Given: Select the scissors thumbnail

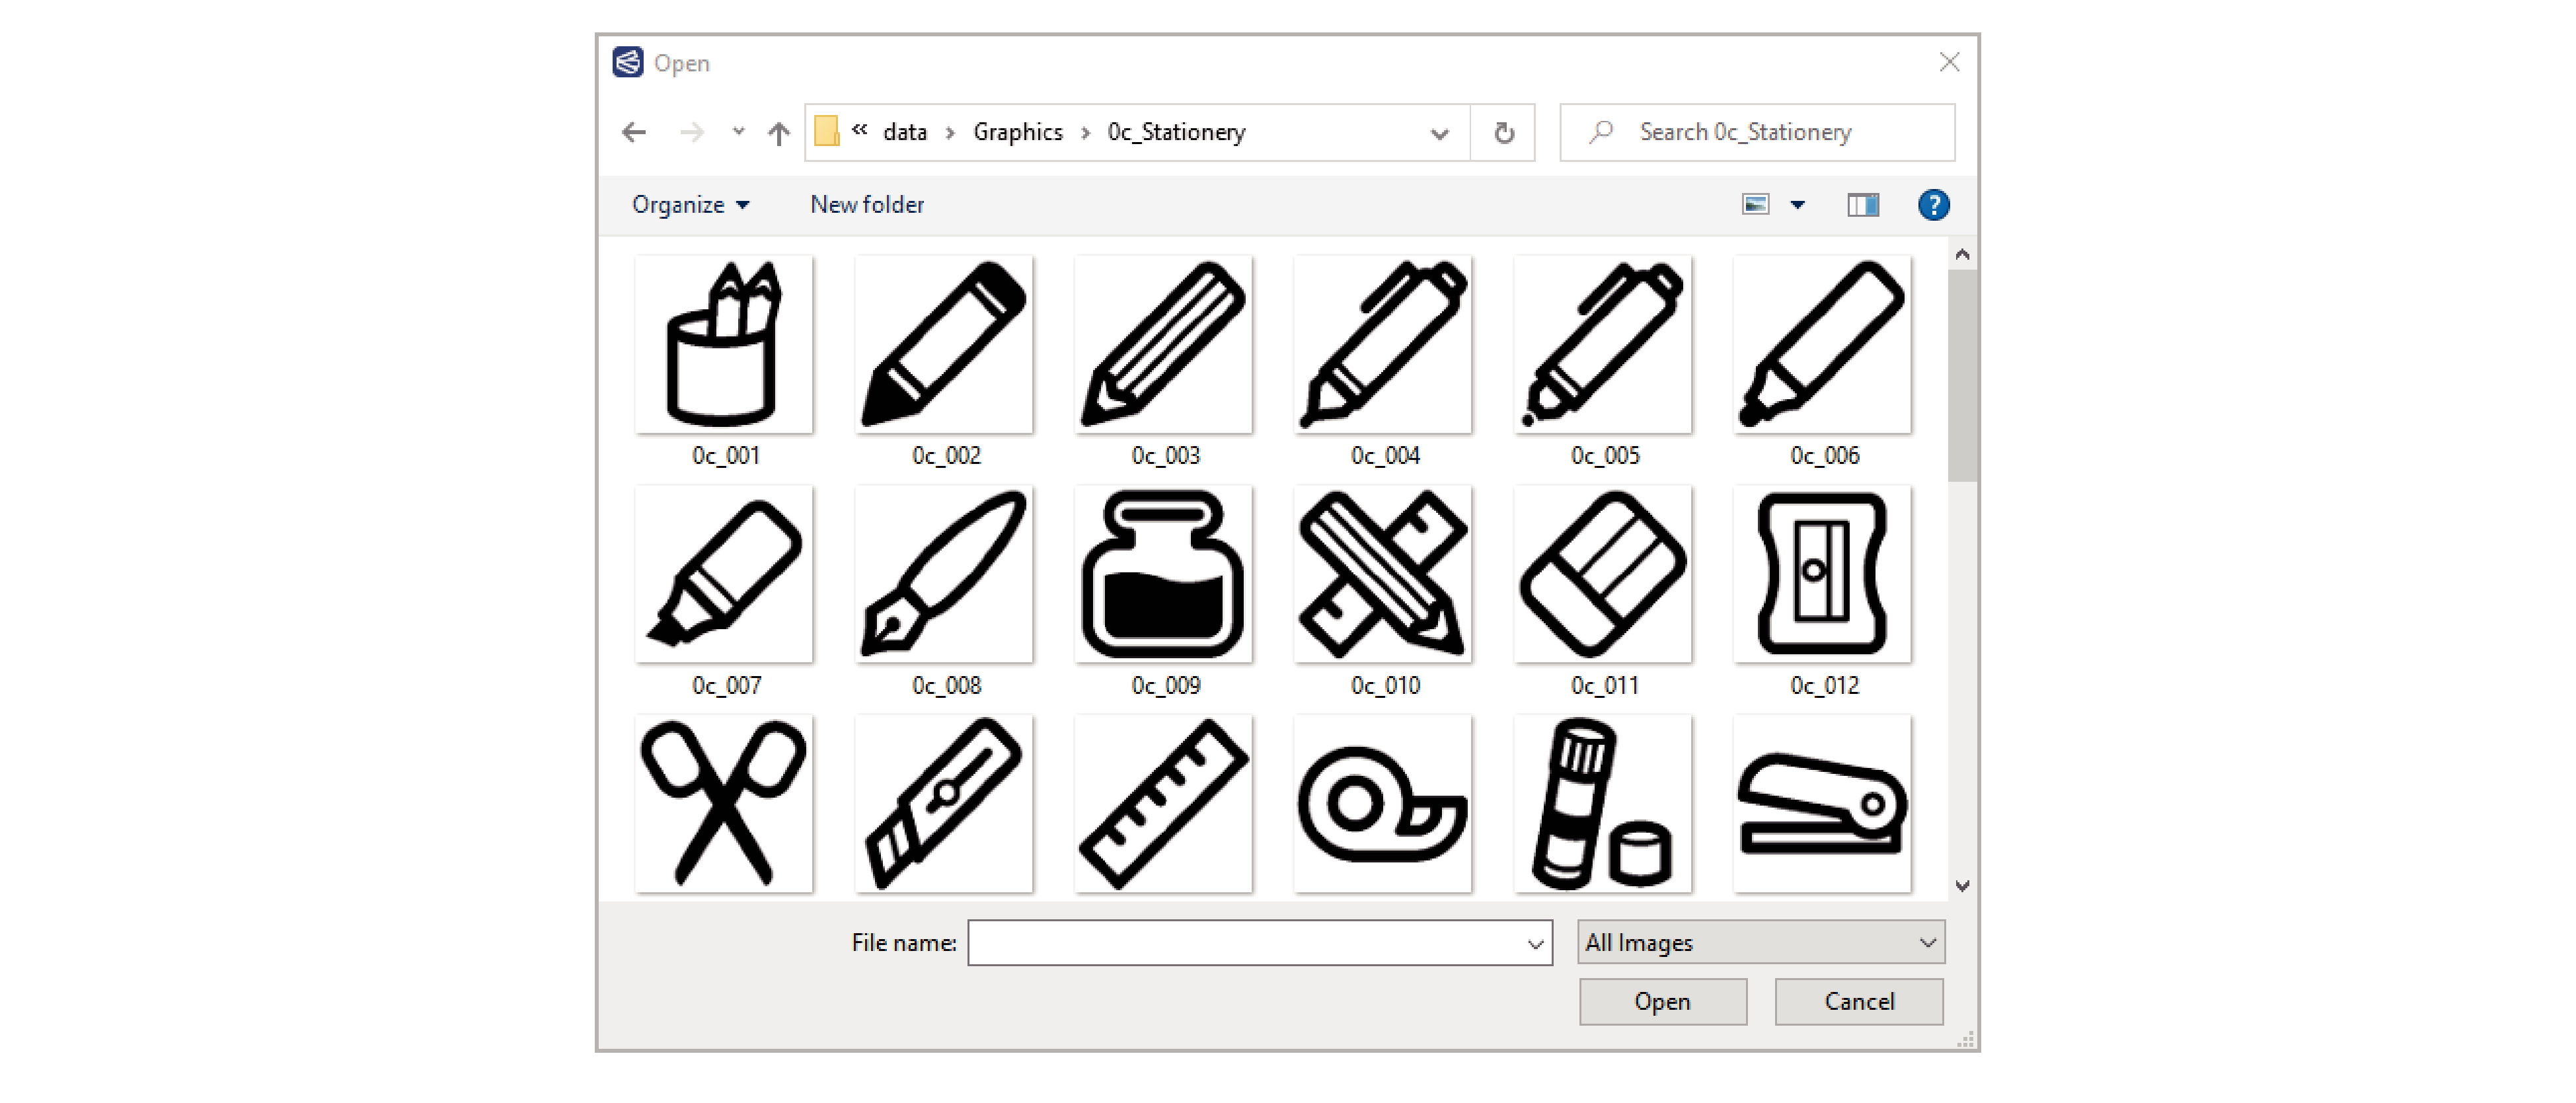Looking at the screenshot, I should pyautogui.click(x=724, y=803).
